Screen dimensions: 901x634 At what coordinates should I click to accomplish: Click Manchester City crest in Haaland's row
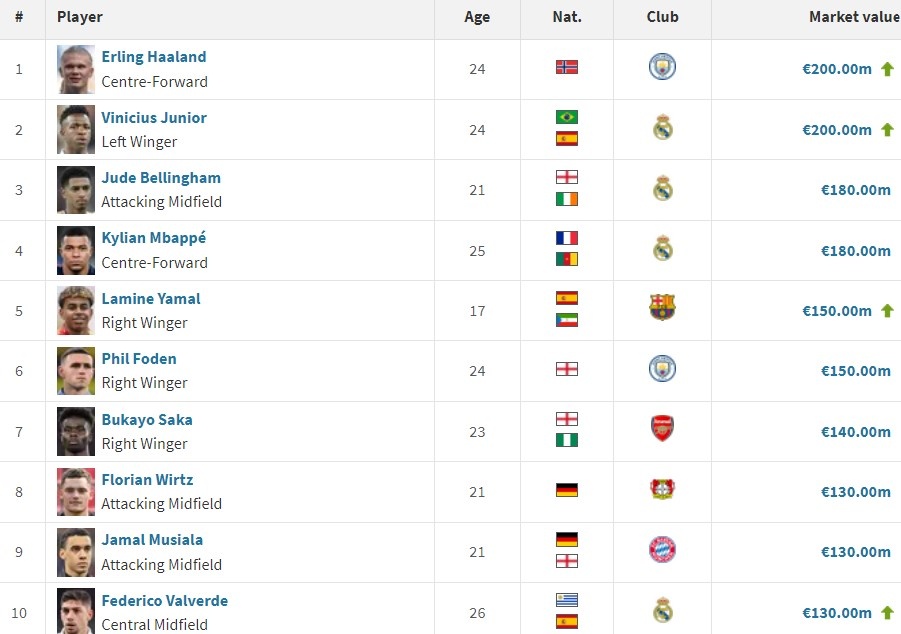662,68
